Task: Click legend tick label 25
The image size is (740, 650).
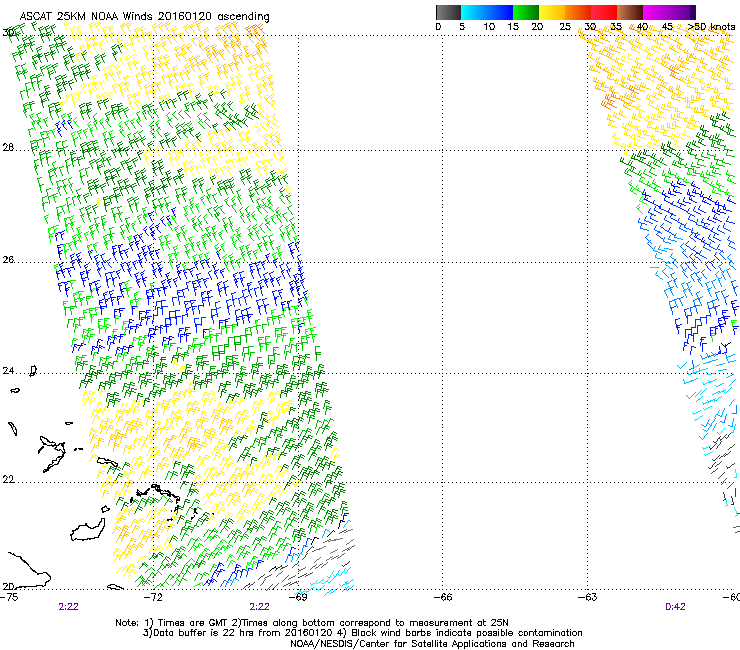Action: [565, 27]
